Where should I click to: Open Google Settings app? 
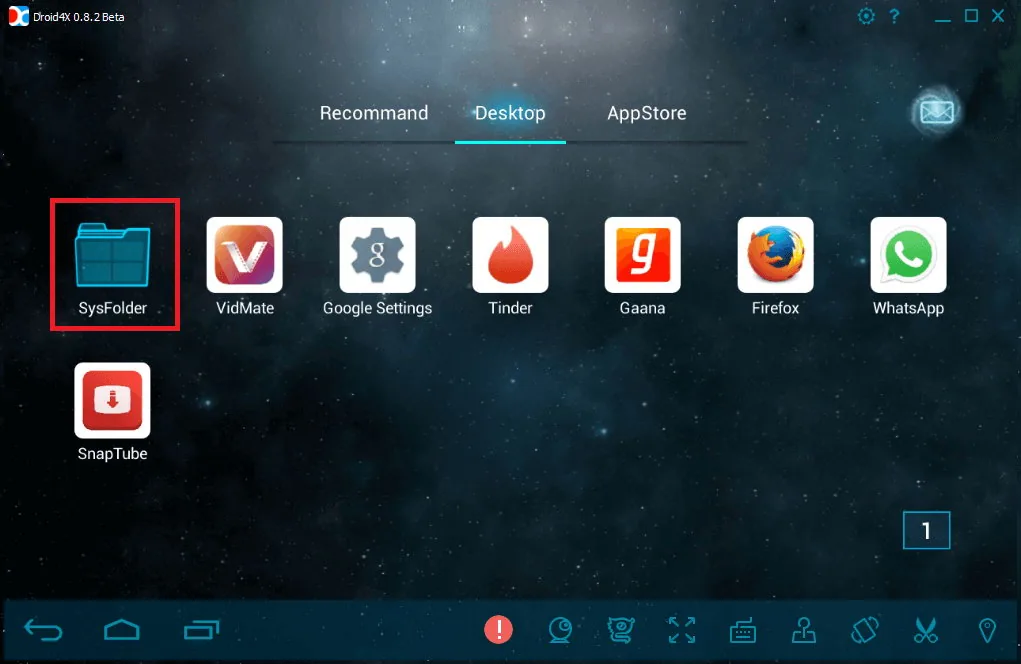coord(378,255)
